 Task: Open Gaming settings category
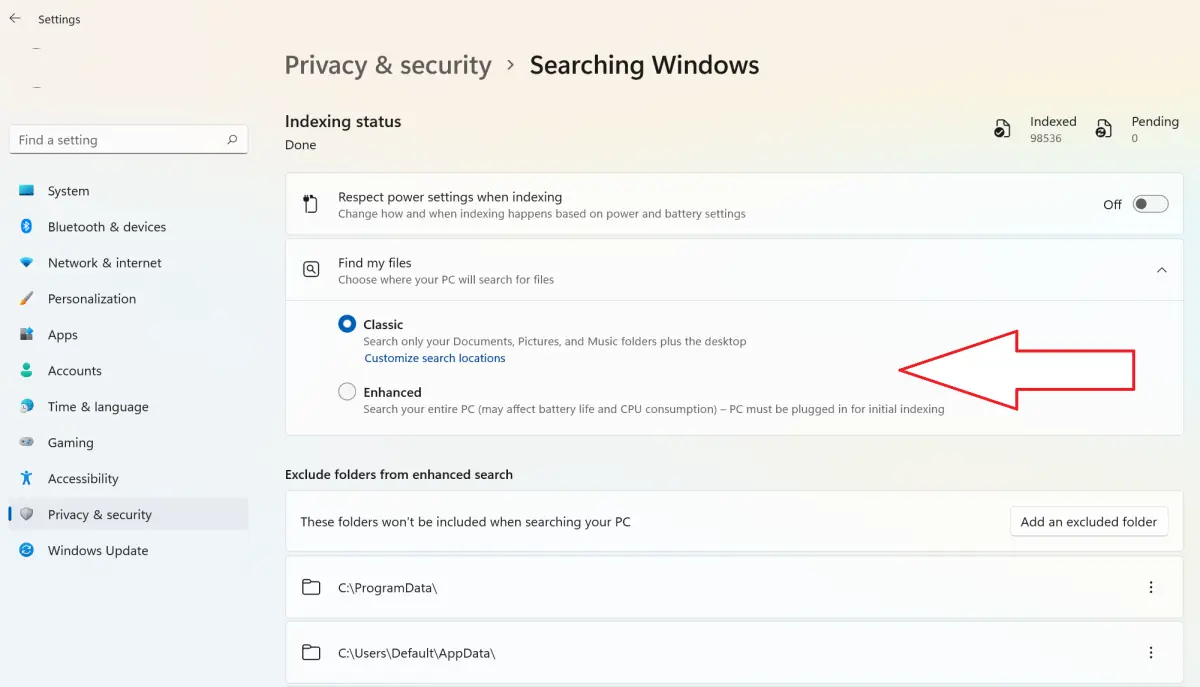(128, 443)
